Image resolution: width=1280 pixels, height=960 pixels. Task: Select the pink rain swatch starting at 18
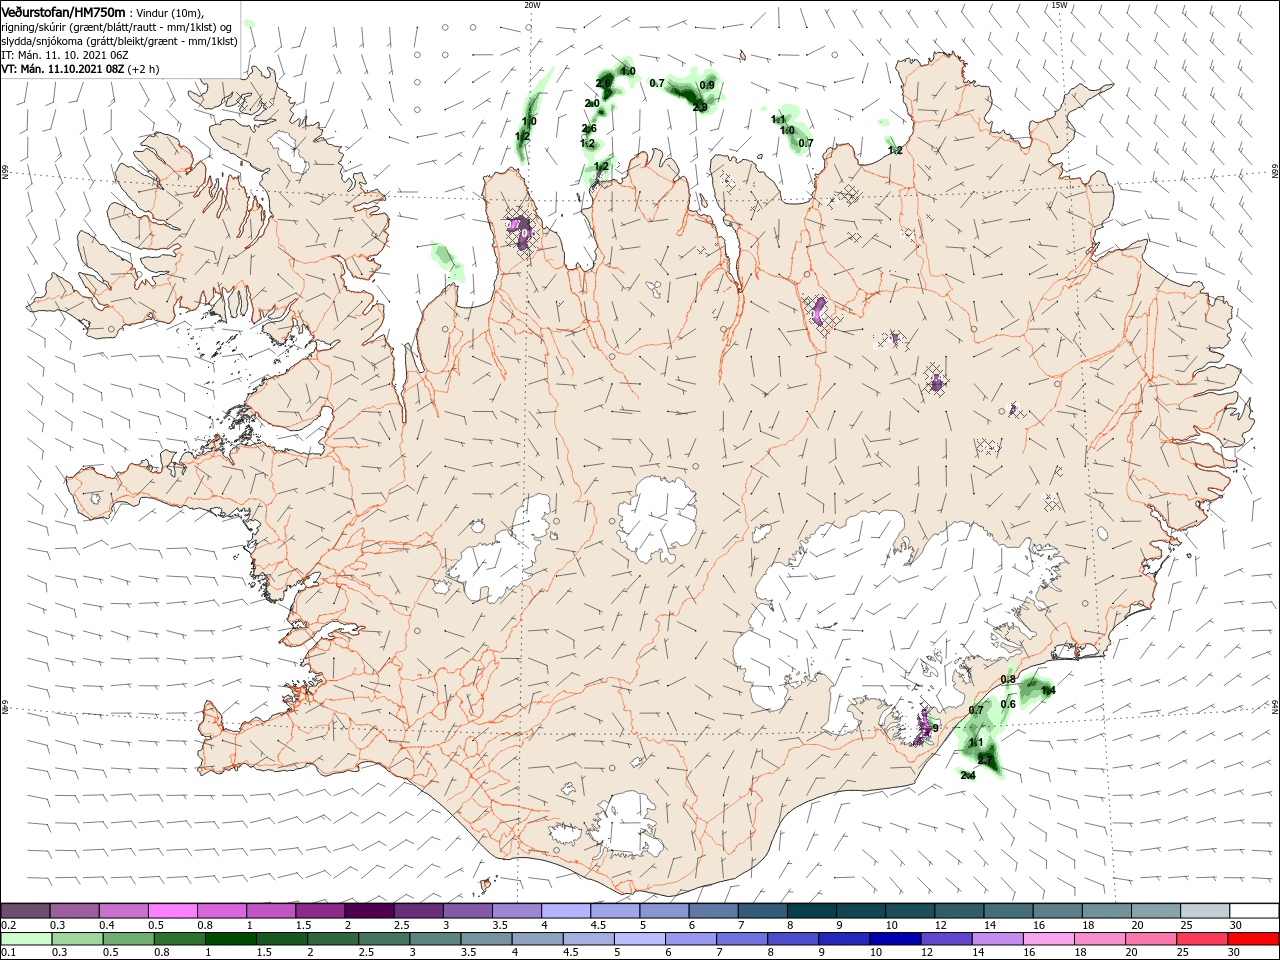[x=1100, y=939]
